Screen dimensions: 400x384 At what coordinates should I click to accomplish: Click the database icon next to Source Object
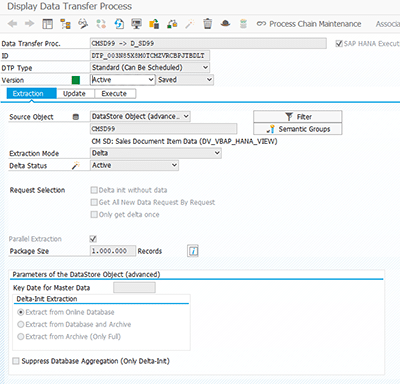(76, 117)
